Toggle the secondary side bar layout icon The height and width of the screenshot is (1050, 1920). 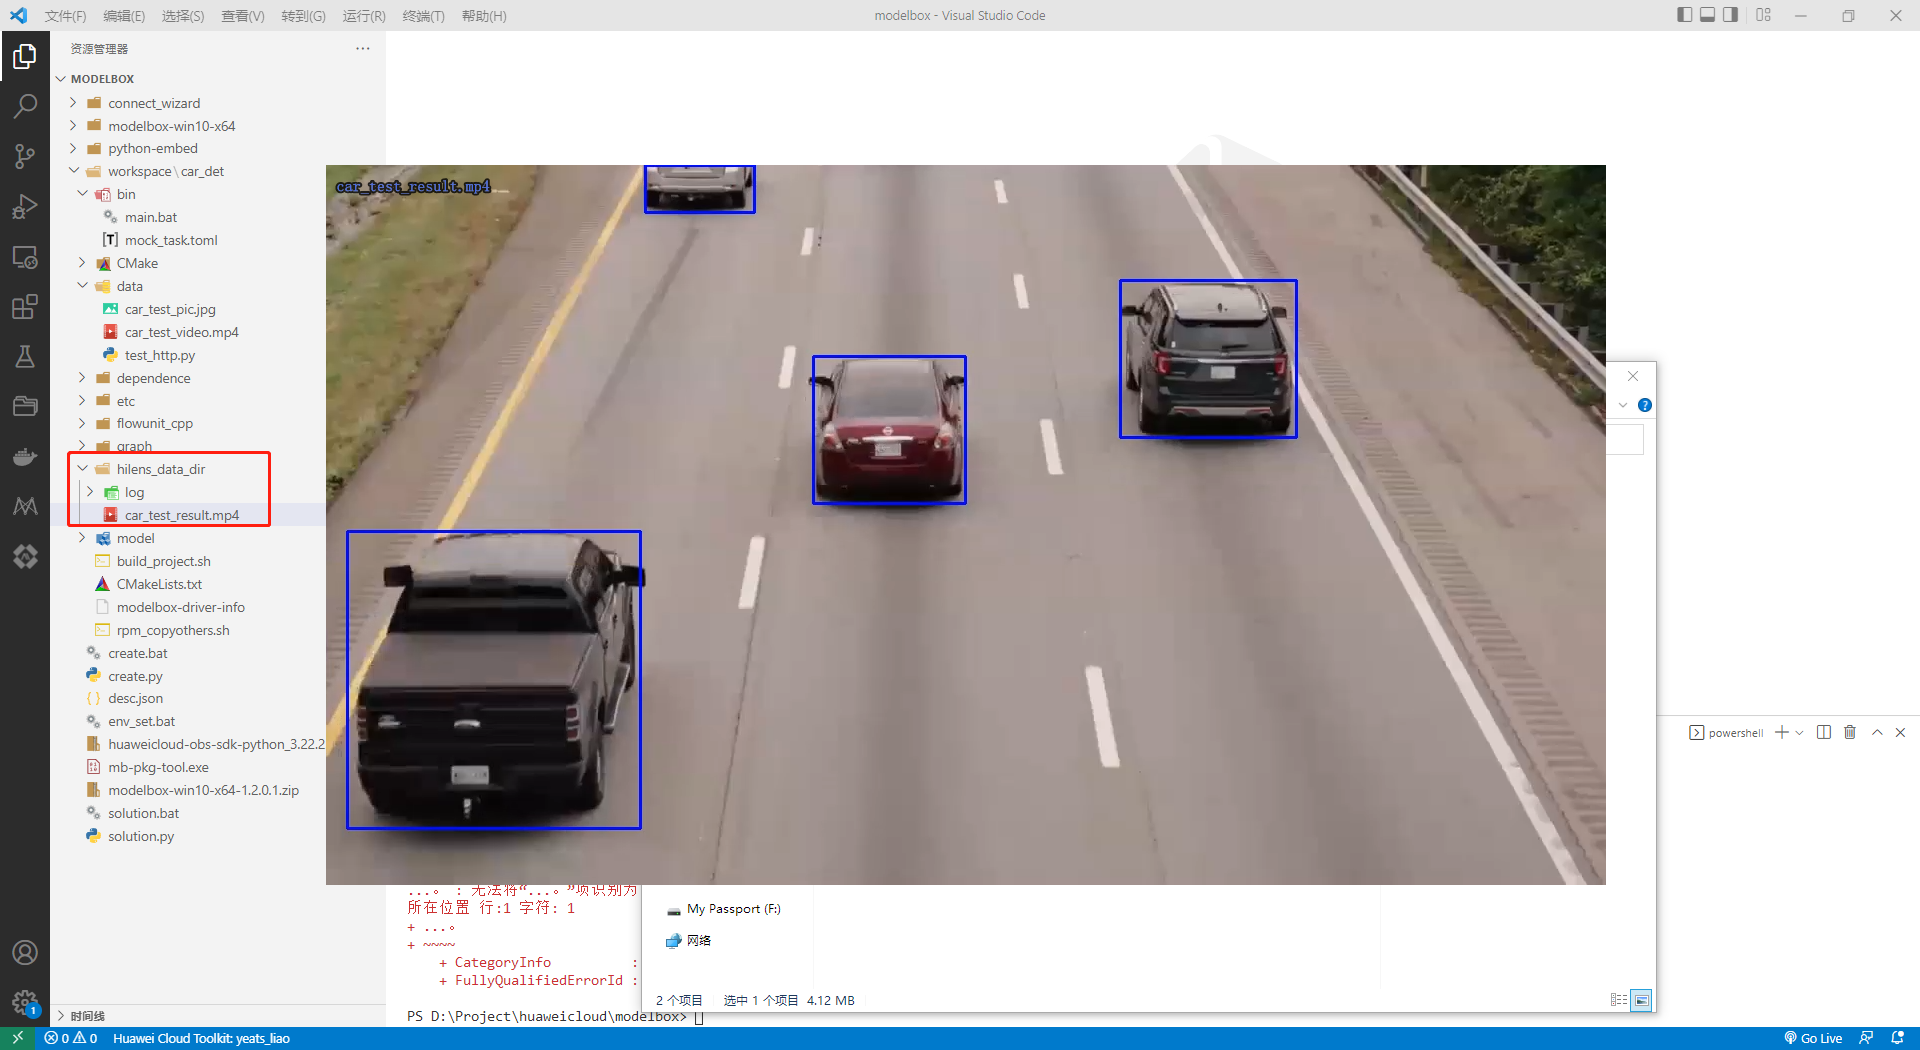click(x=1731, y=15)
